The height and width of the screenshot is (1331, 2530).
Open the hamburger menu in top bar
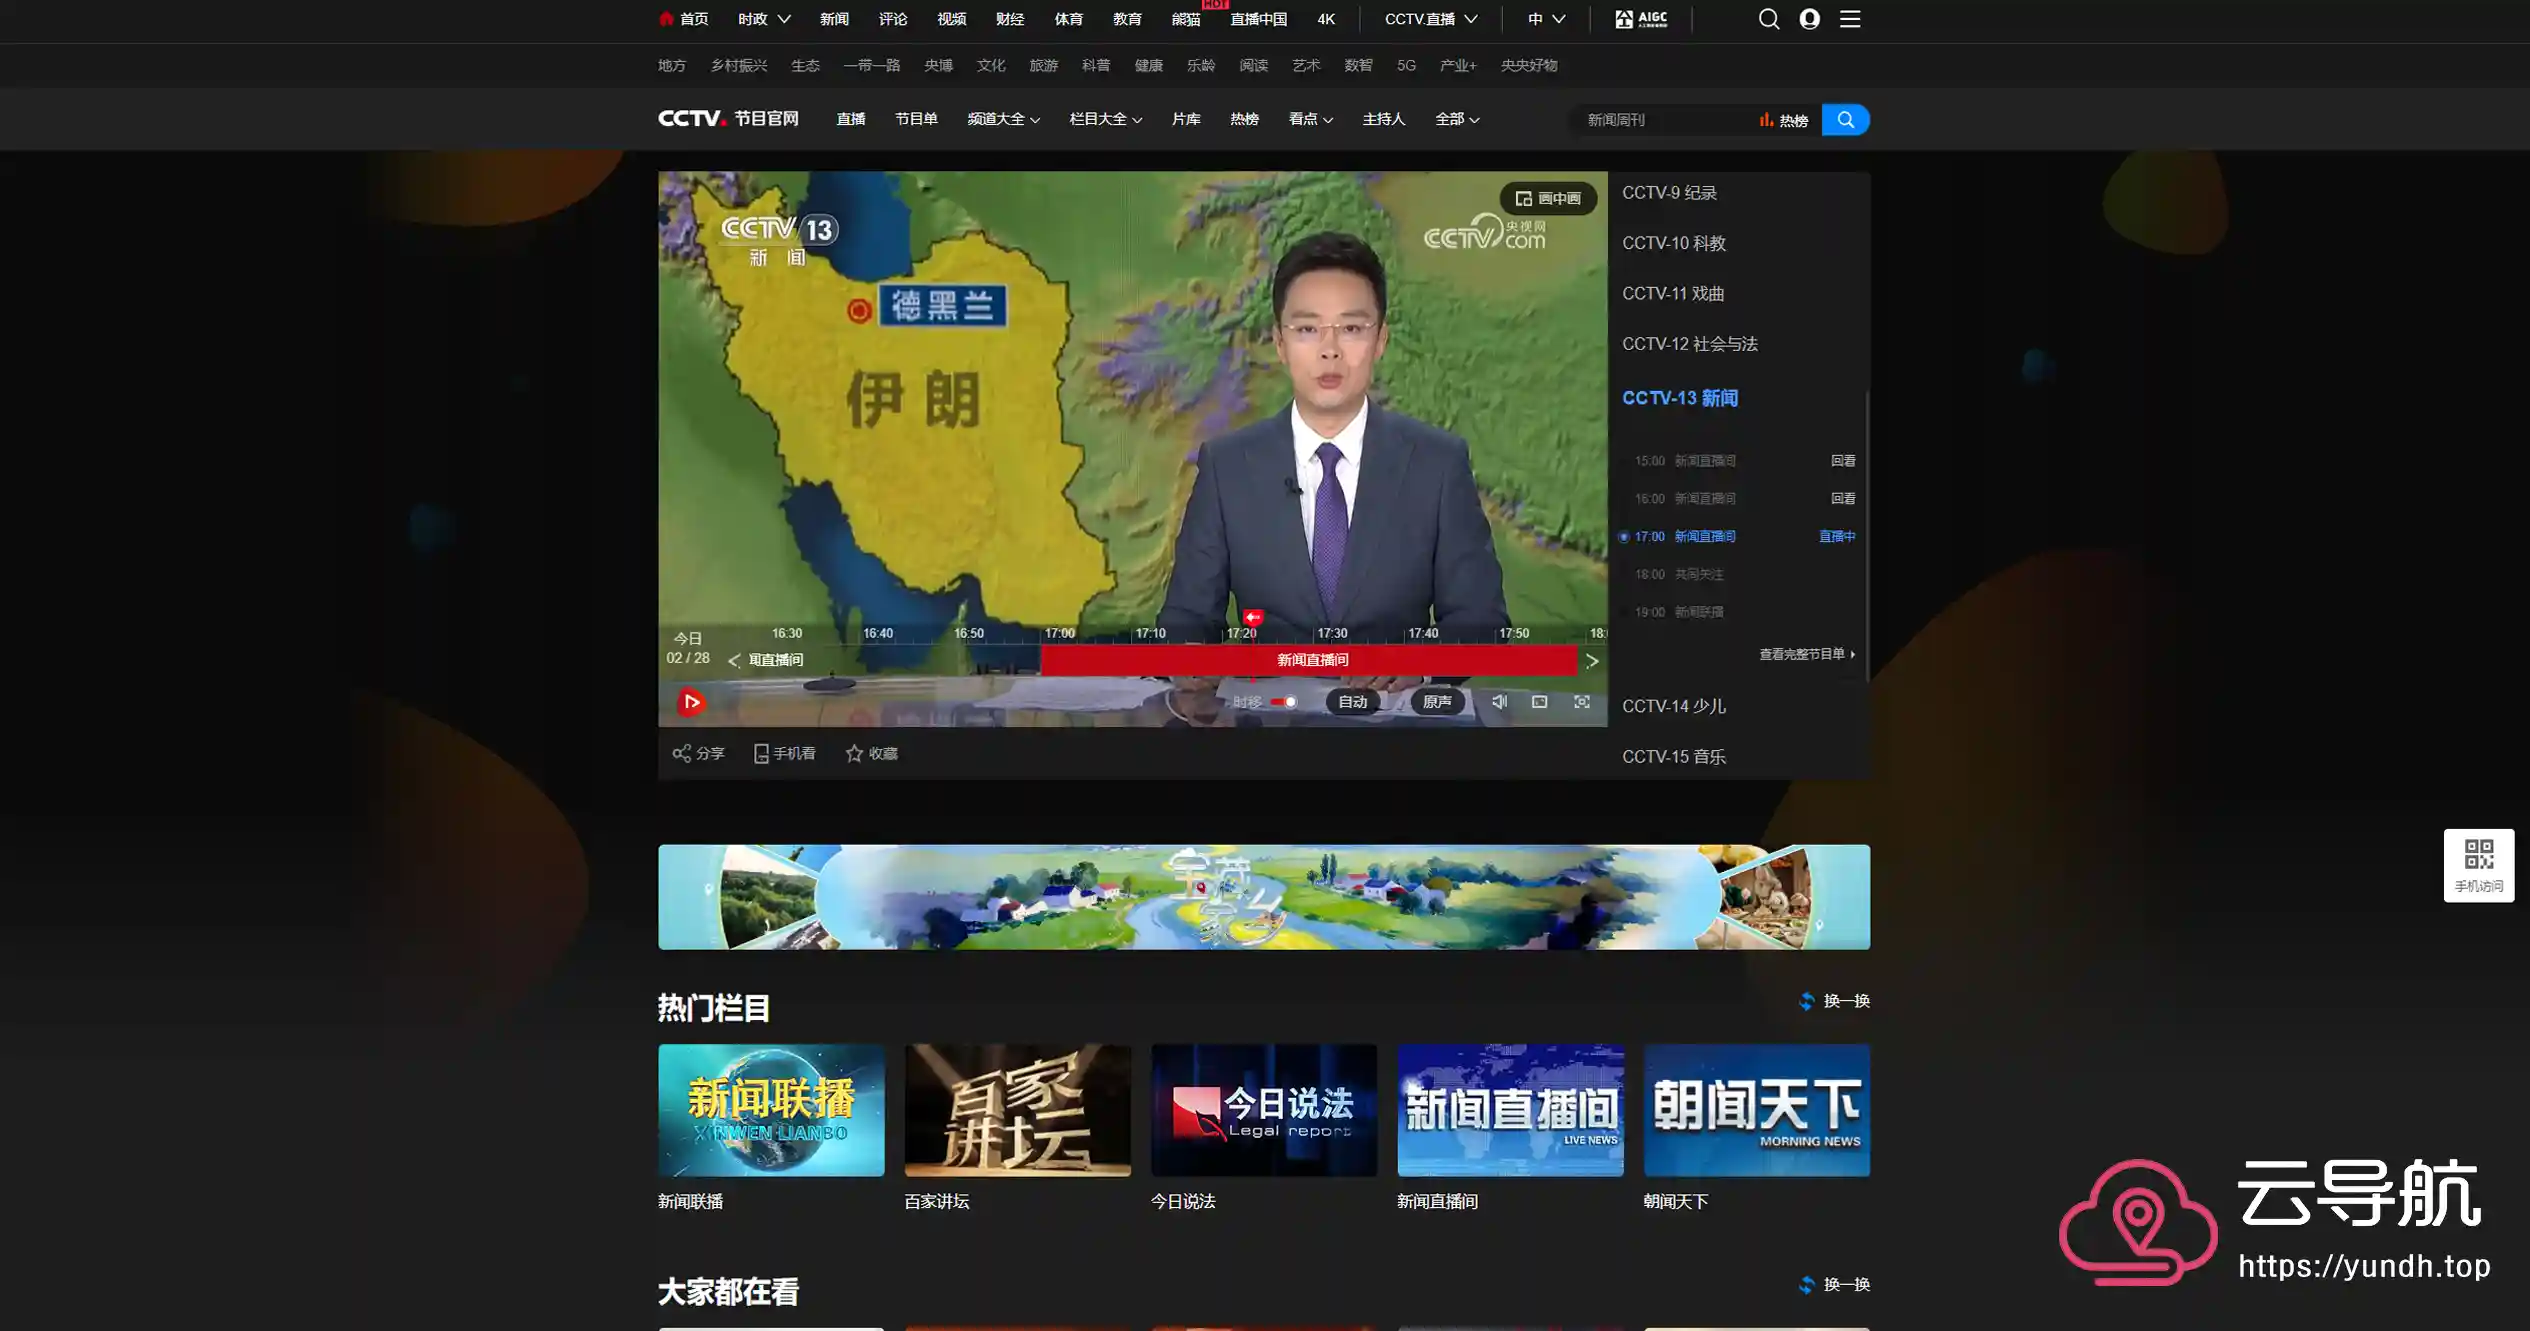(x=1850, y=19)
